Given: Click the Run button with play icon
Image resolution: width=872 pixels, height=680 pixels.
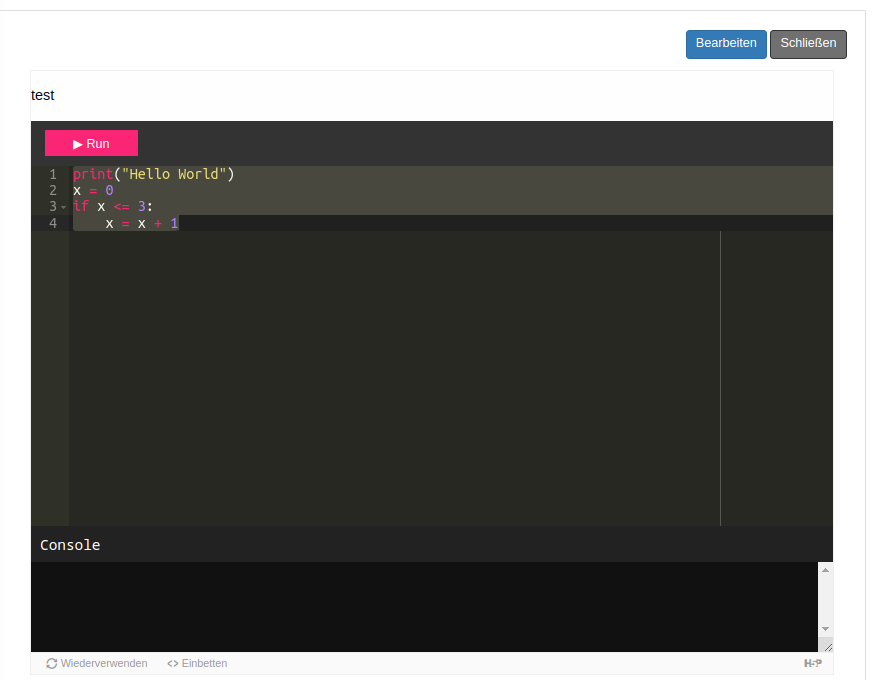Looking at the screenshot, I should (91, 143).
